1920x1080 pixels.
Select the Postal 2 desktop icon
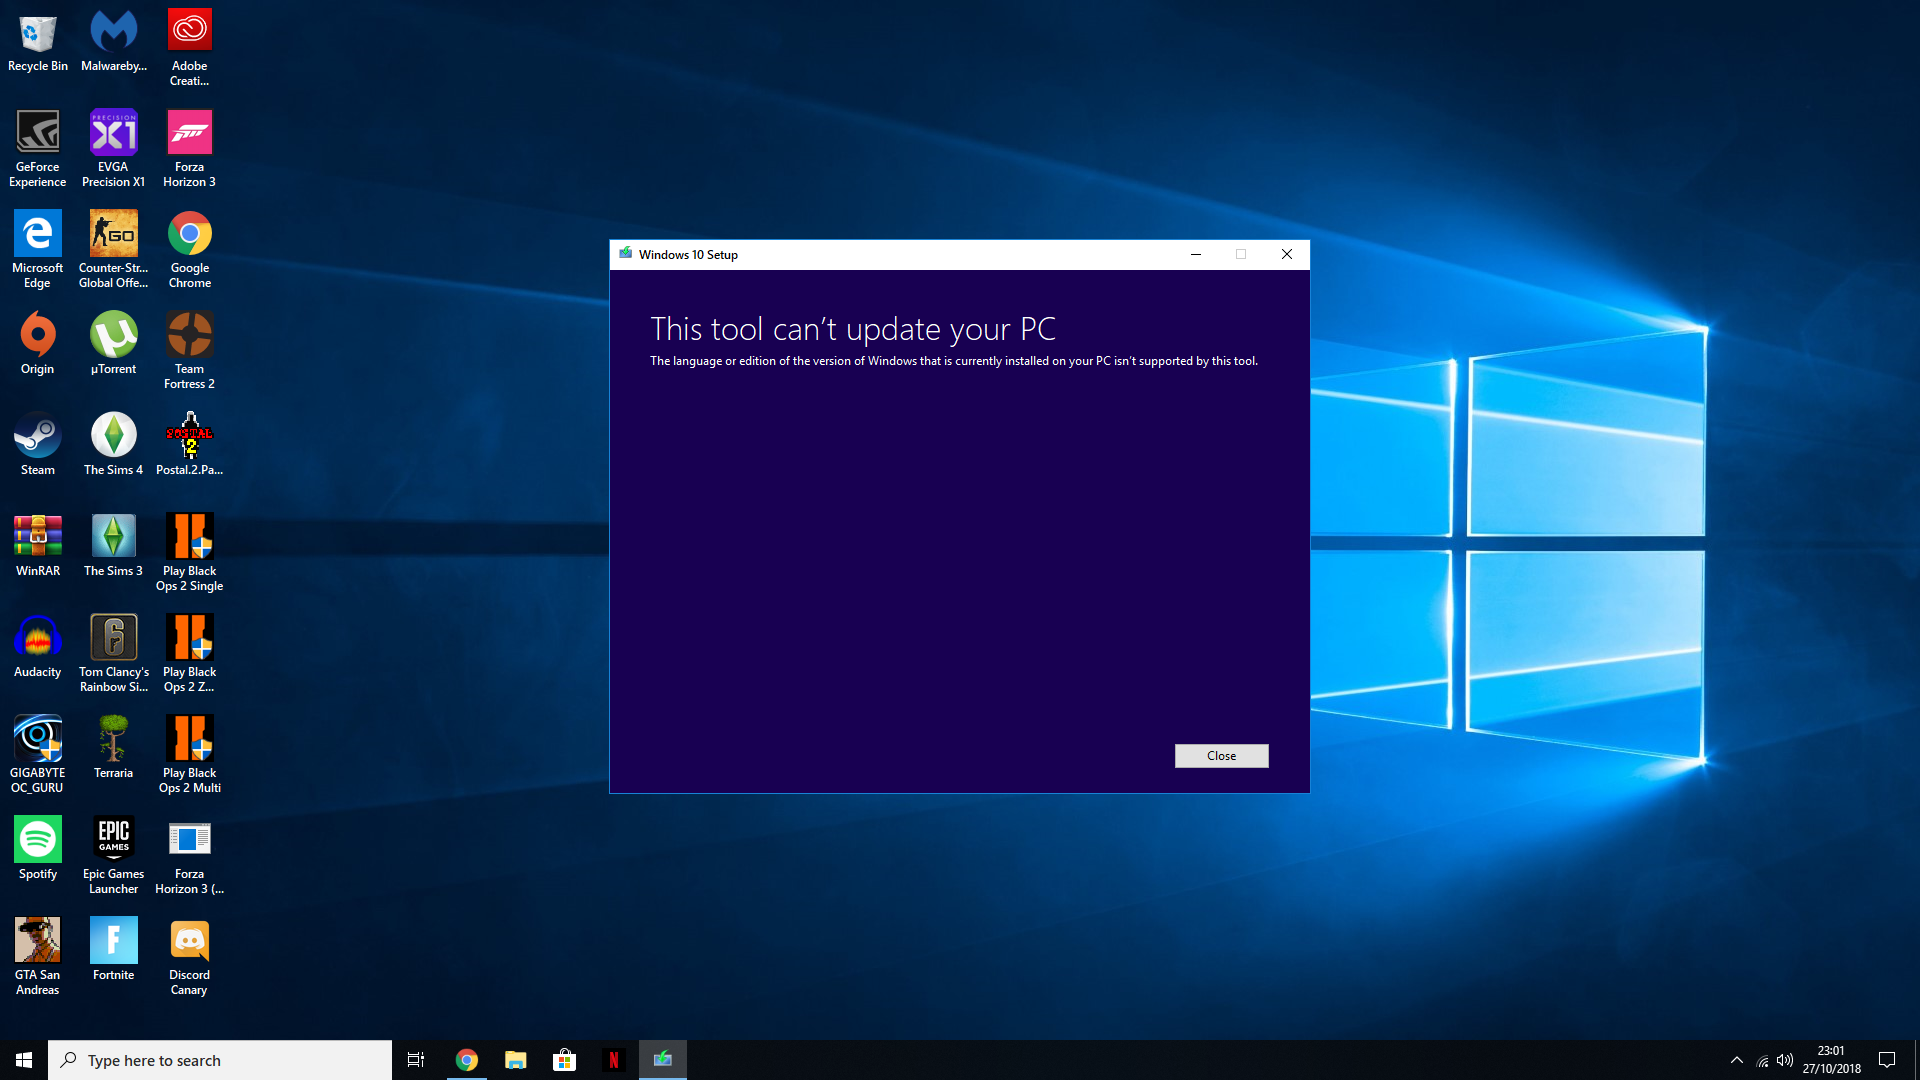pos(190,445)
